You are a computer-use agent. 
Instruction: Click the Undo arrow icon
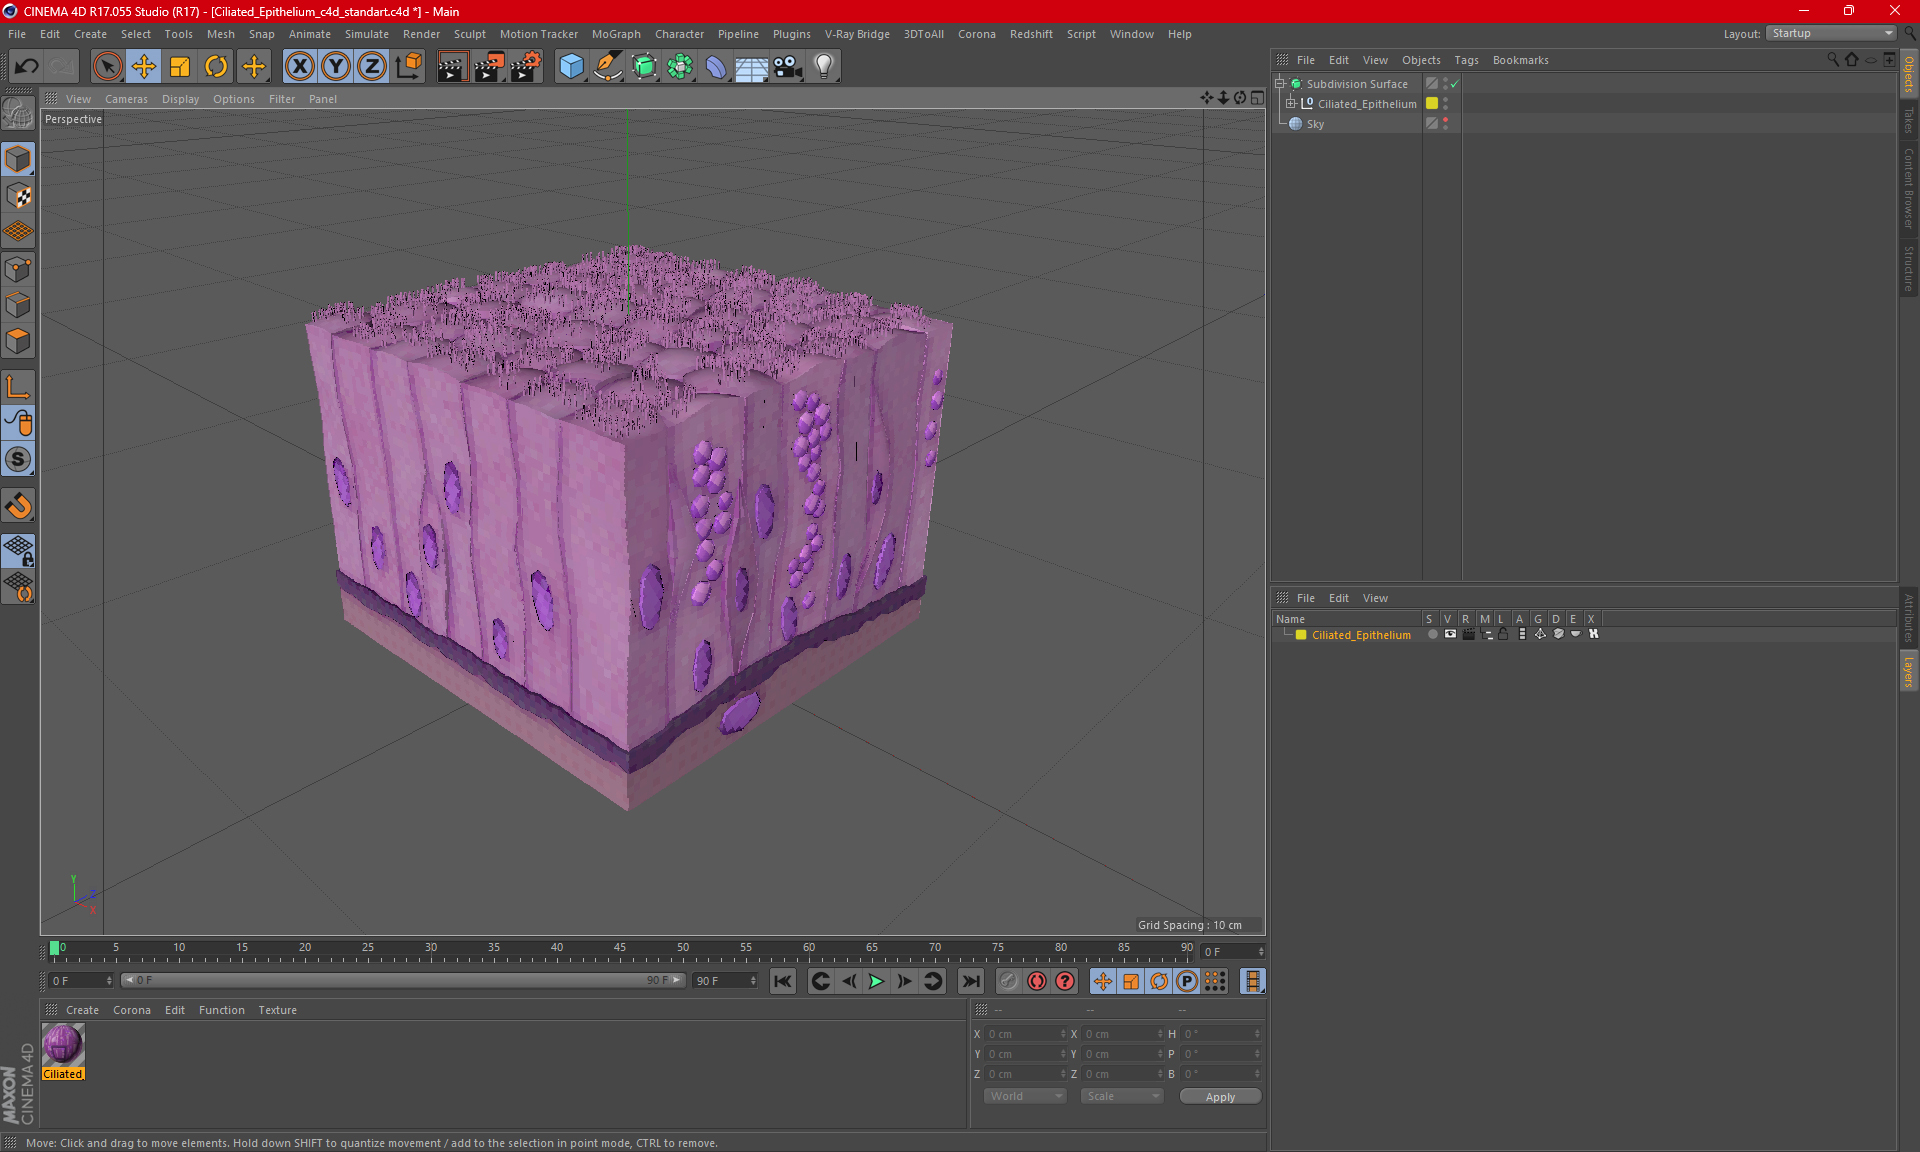point(27,67)
